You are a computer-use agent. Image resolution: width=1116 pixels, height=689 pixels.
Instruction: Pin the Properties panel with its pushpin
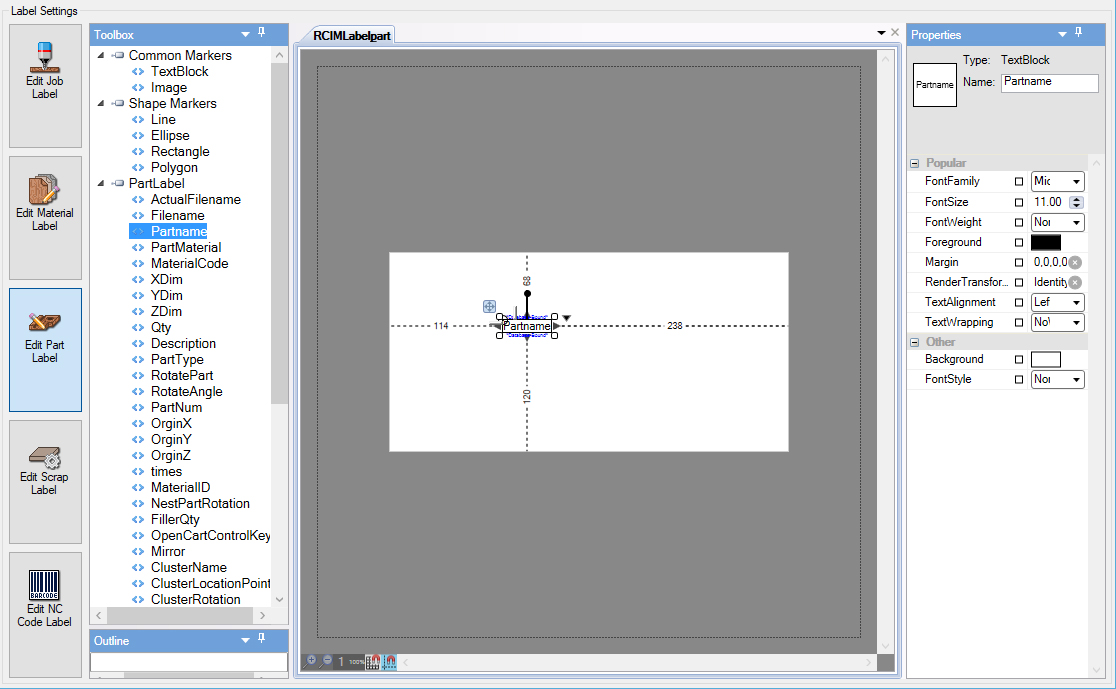coord(1077,33)
